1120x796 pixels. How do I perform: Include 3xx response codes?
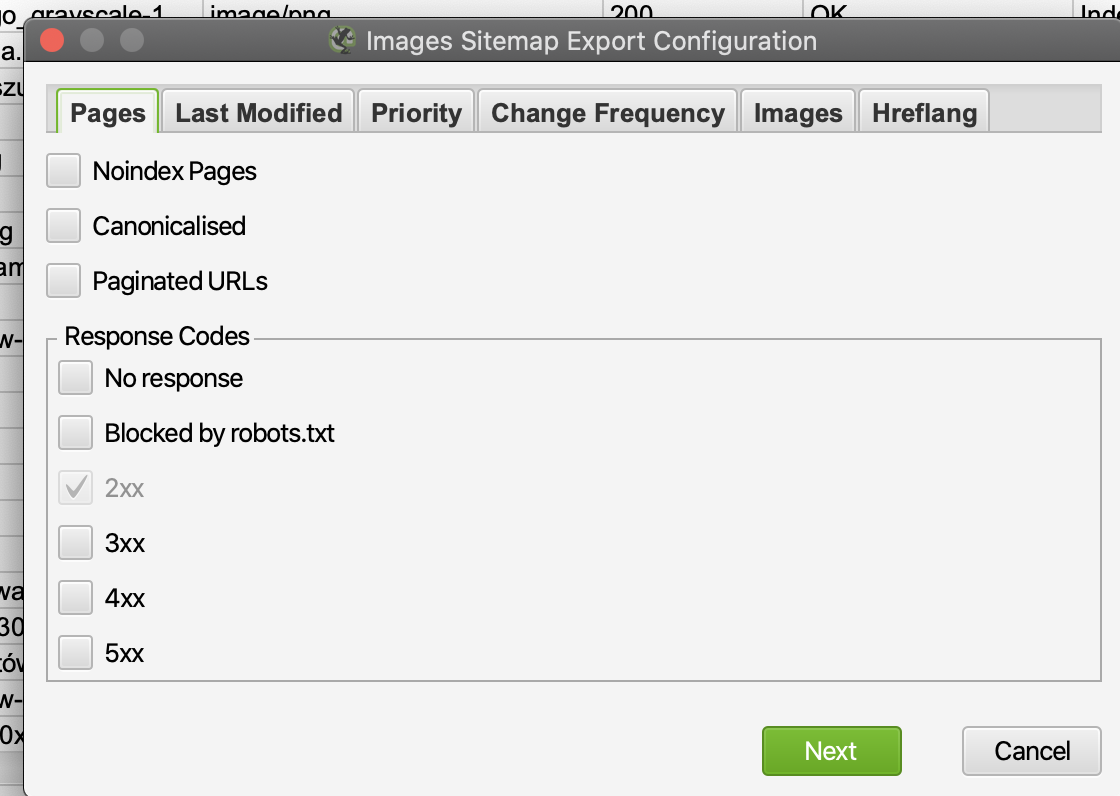click(76, 543)
